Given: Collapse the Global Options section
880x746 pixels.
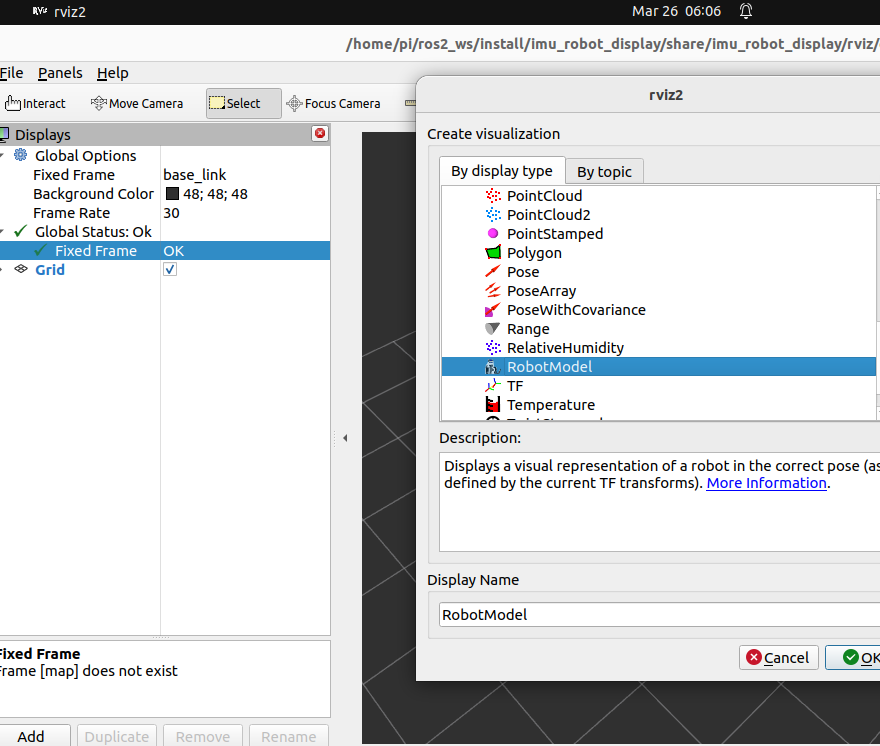Looking at the screenshot, I should coord(2,155).
